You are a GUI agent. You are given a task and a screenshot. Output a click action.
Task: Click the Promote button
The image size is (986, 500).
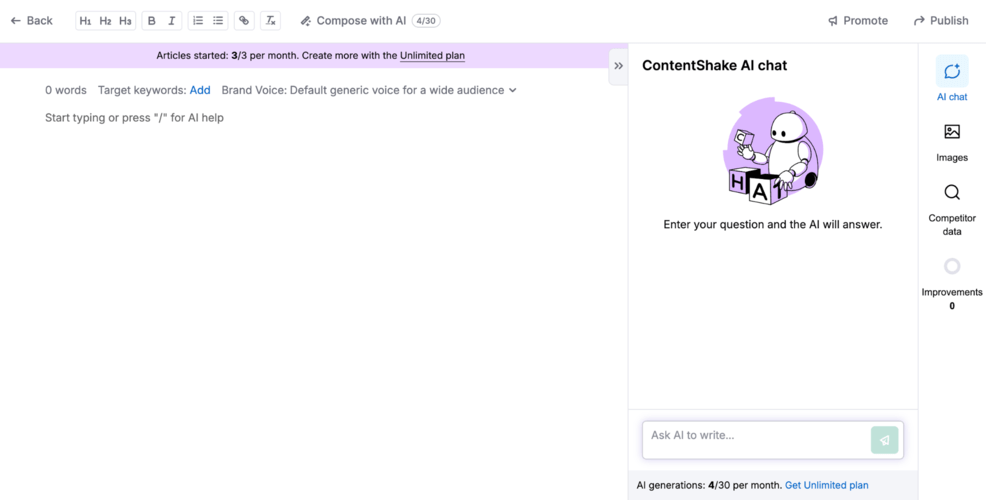point(857,20)
